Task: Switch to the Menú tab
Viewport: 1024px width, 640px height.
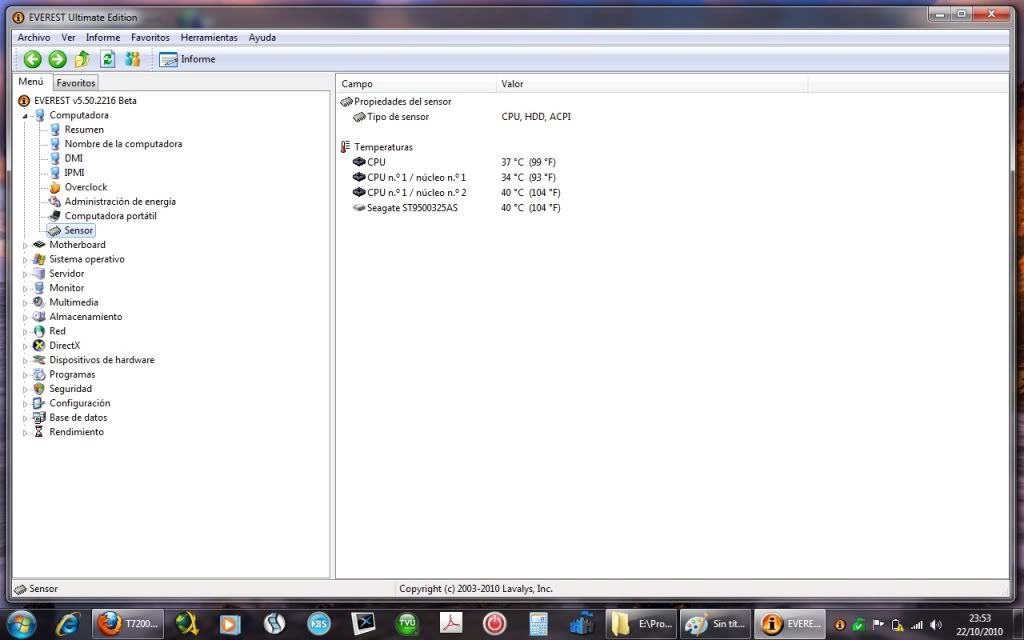Action: point(31,82)
